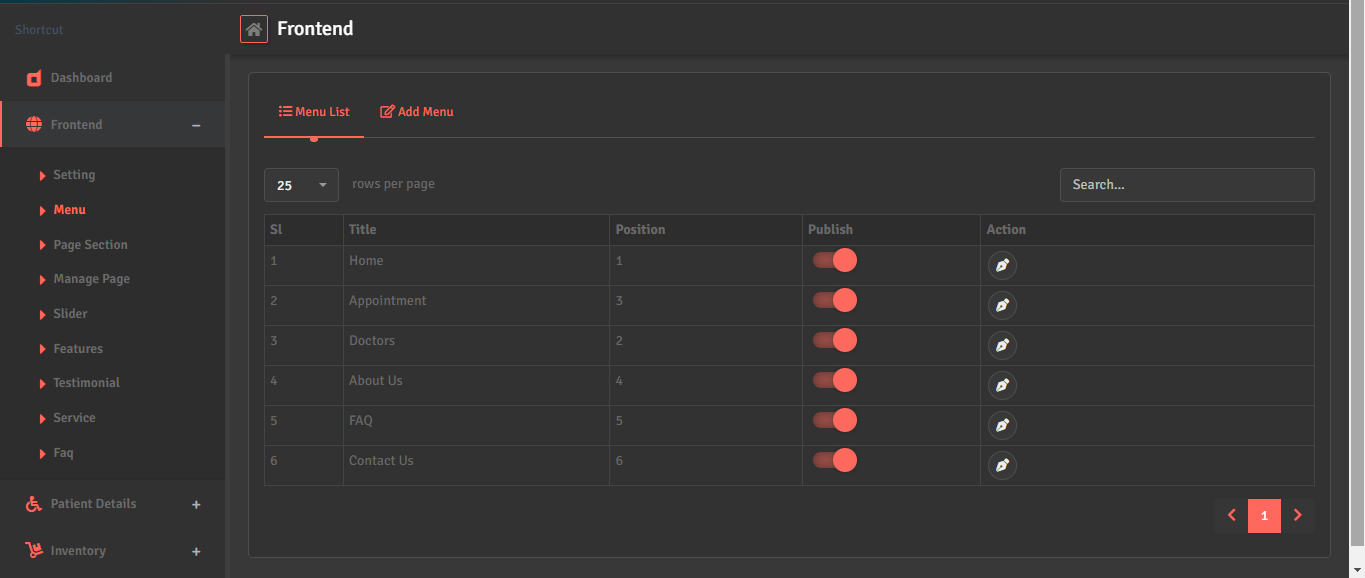Select the Menu List tab

[313, 111]
